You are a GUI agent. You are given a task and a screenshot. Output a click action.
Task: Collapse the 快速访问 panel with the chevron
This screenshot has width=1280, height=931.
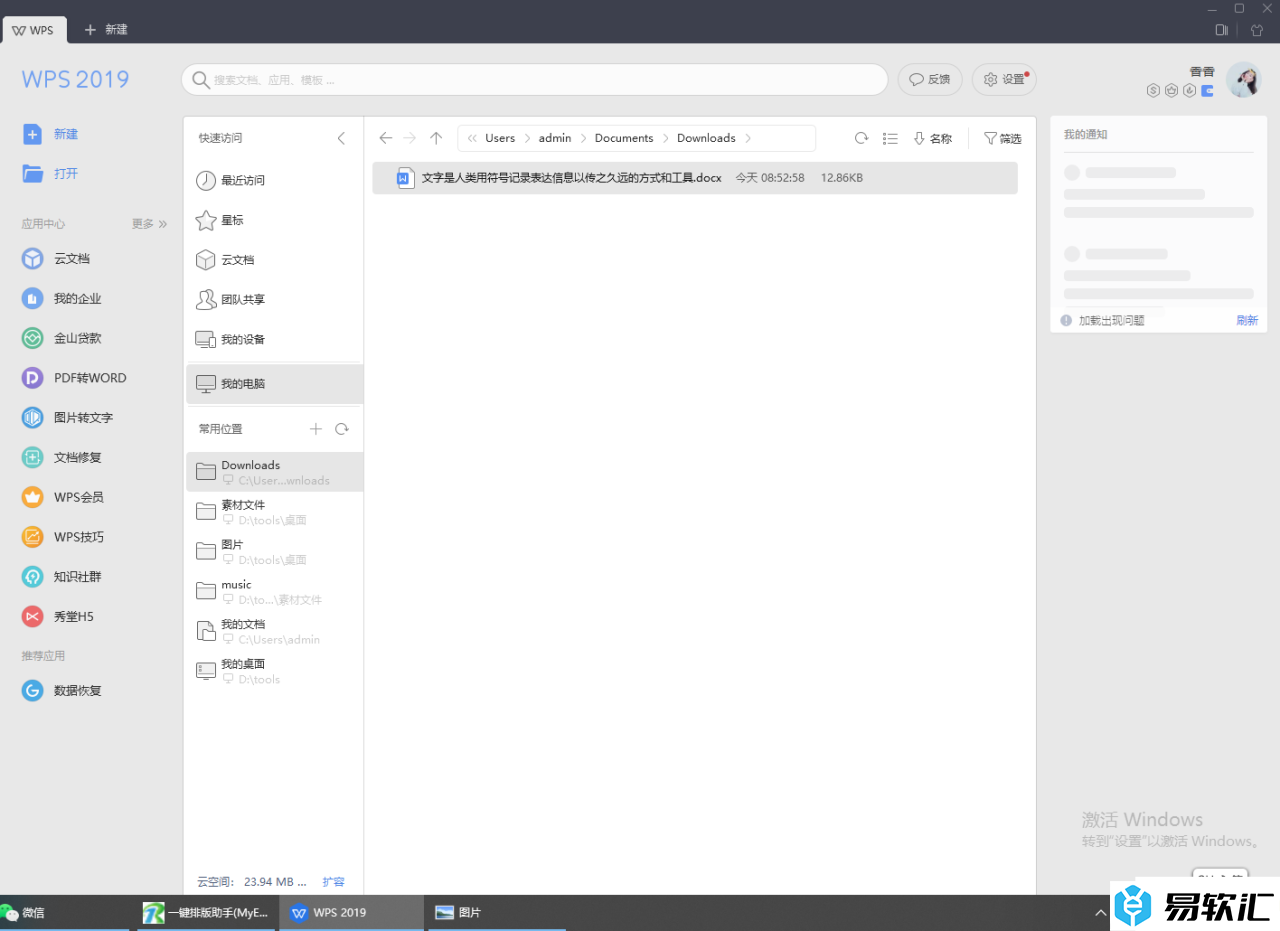click(341, 138)
